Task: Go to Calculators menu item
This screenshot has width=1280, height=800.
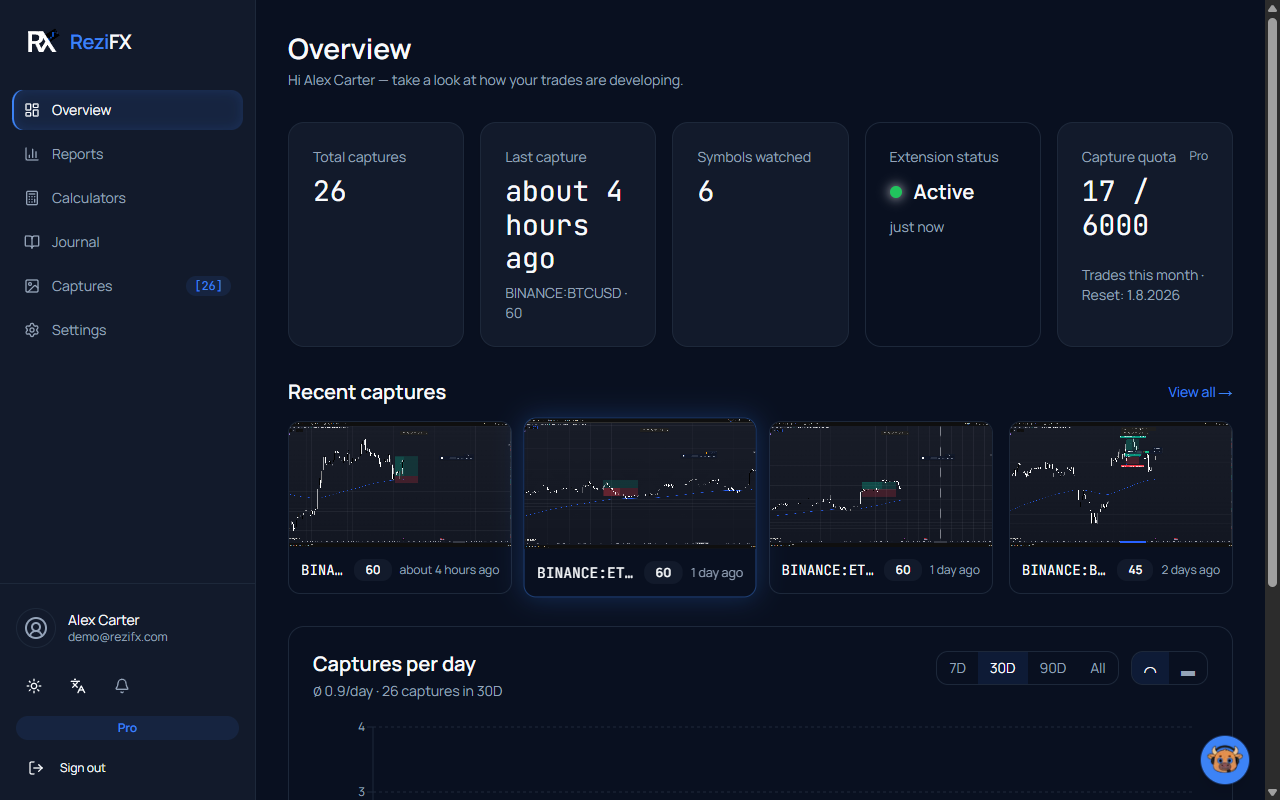Action: (127, 198)
